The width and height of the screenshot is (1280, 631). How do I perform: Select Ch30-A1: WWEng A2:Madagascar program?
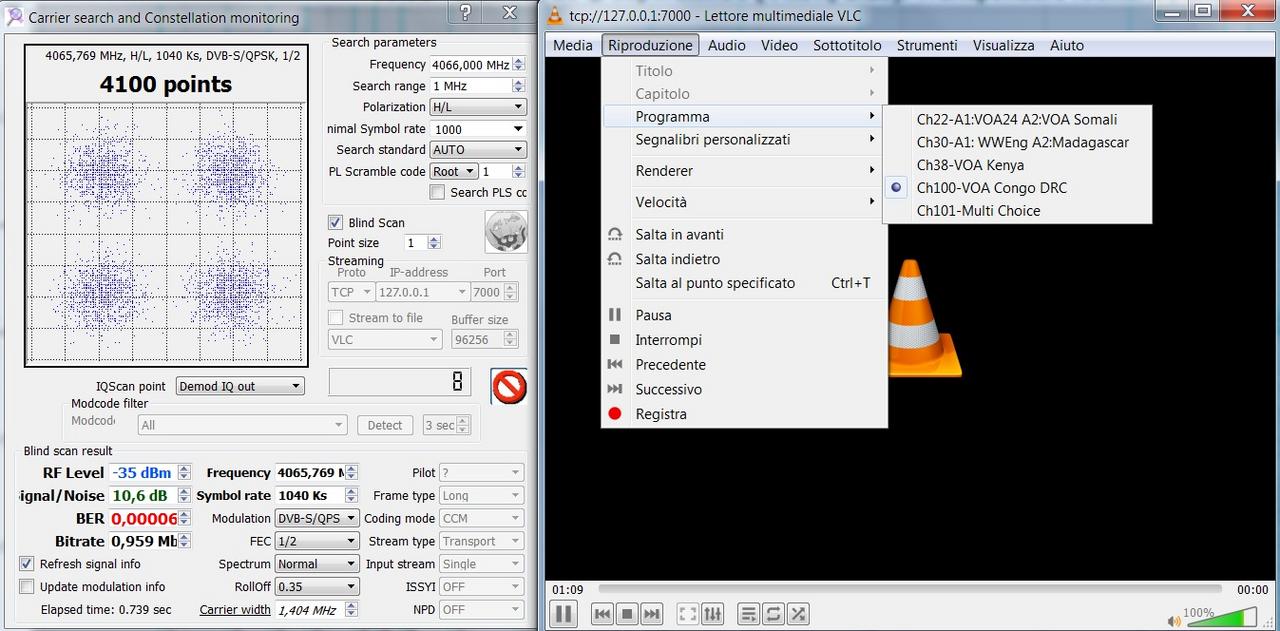coord(1017,142)
